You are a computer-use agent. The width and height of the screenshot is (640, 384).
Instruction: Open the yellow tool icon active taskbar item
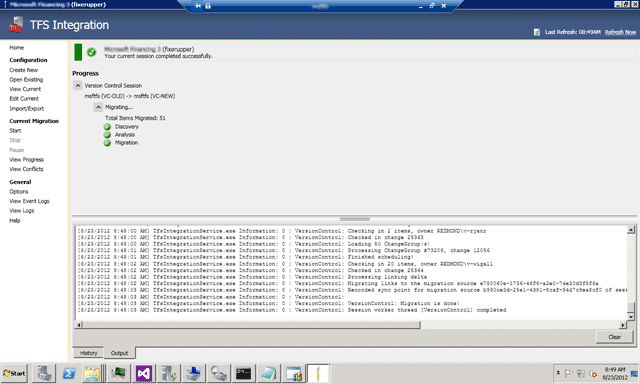tap(318, 373)
